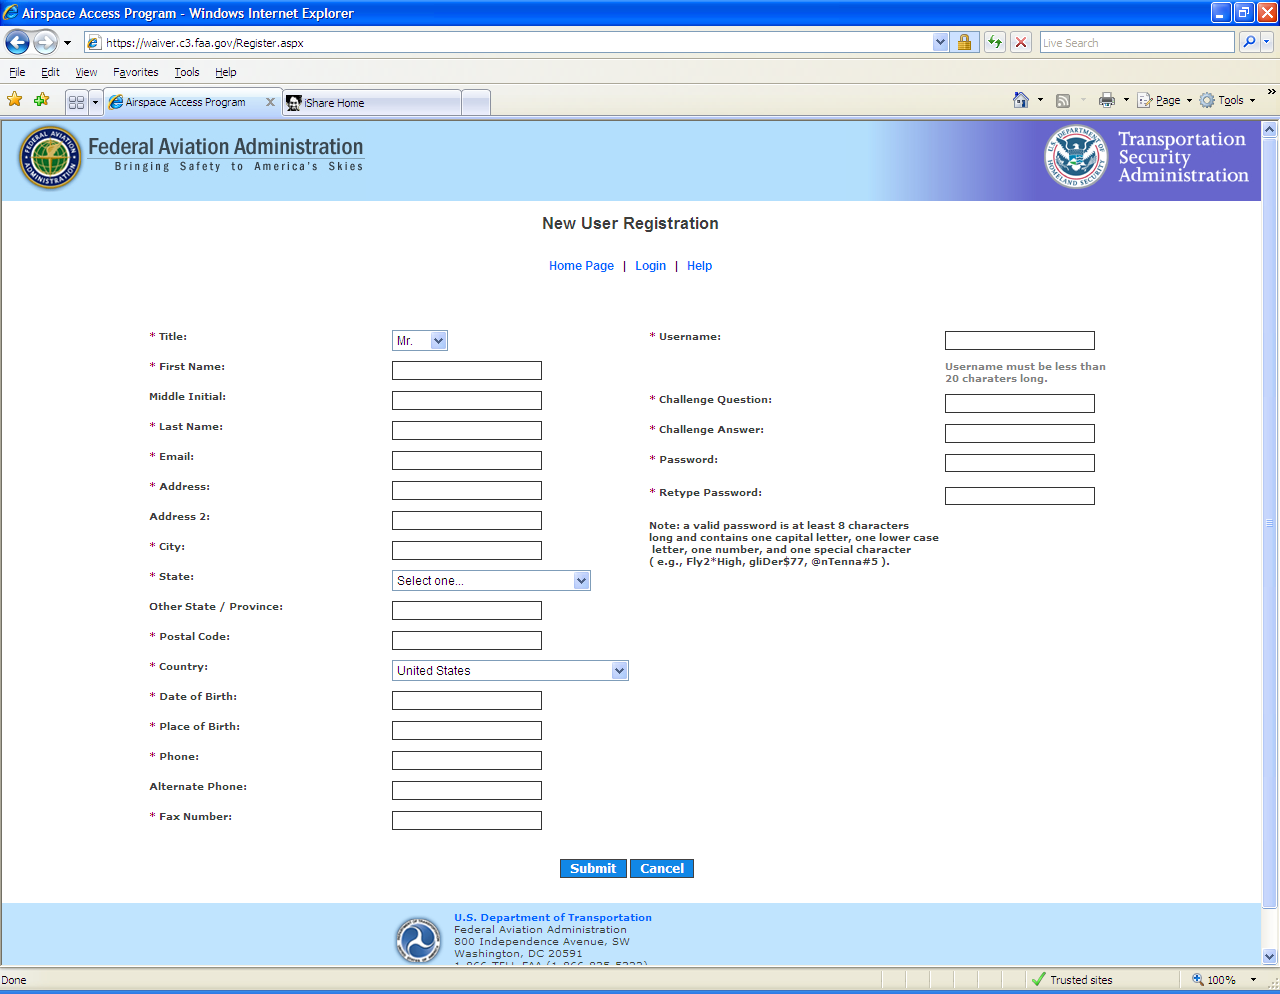
Task: Click the Address 2 text field
Action: (x=467, y=521)
